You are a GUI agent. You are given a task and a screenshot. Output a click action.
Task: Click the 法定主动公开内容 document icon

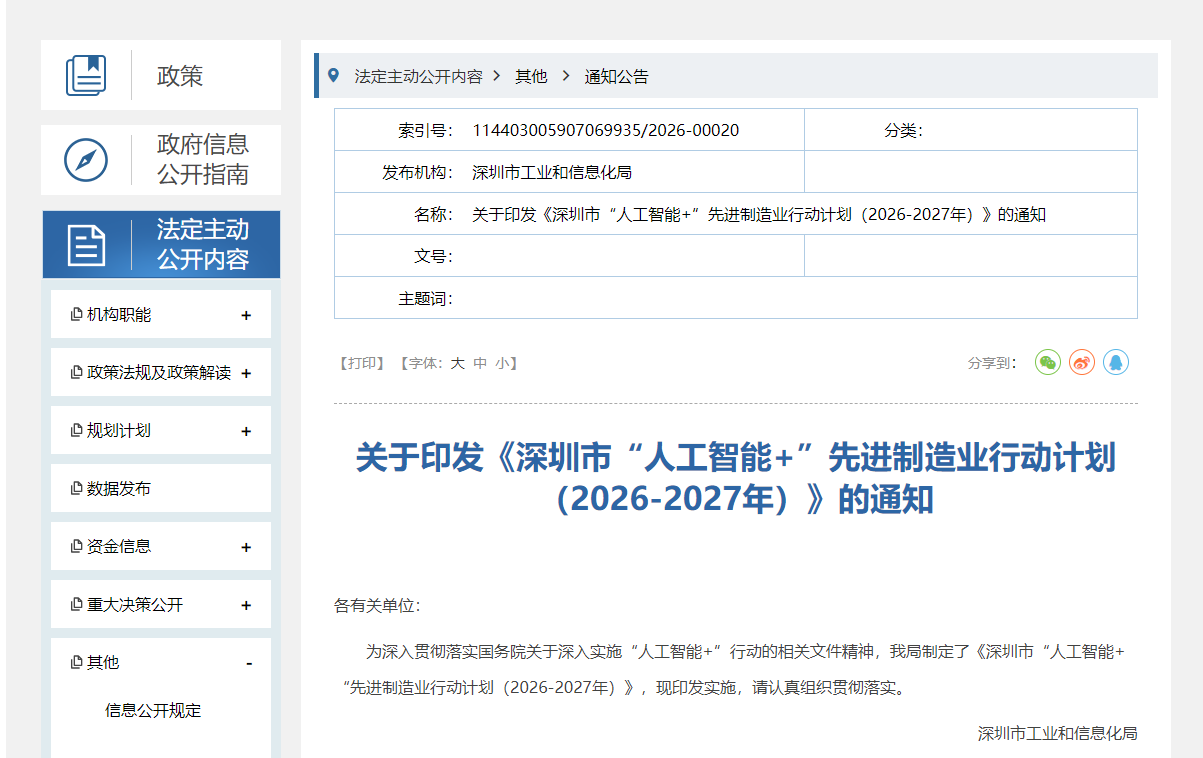coord(86,245)
